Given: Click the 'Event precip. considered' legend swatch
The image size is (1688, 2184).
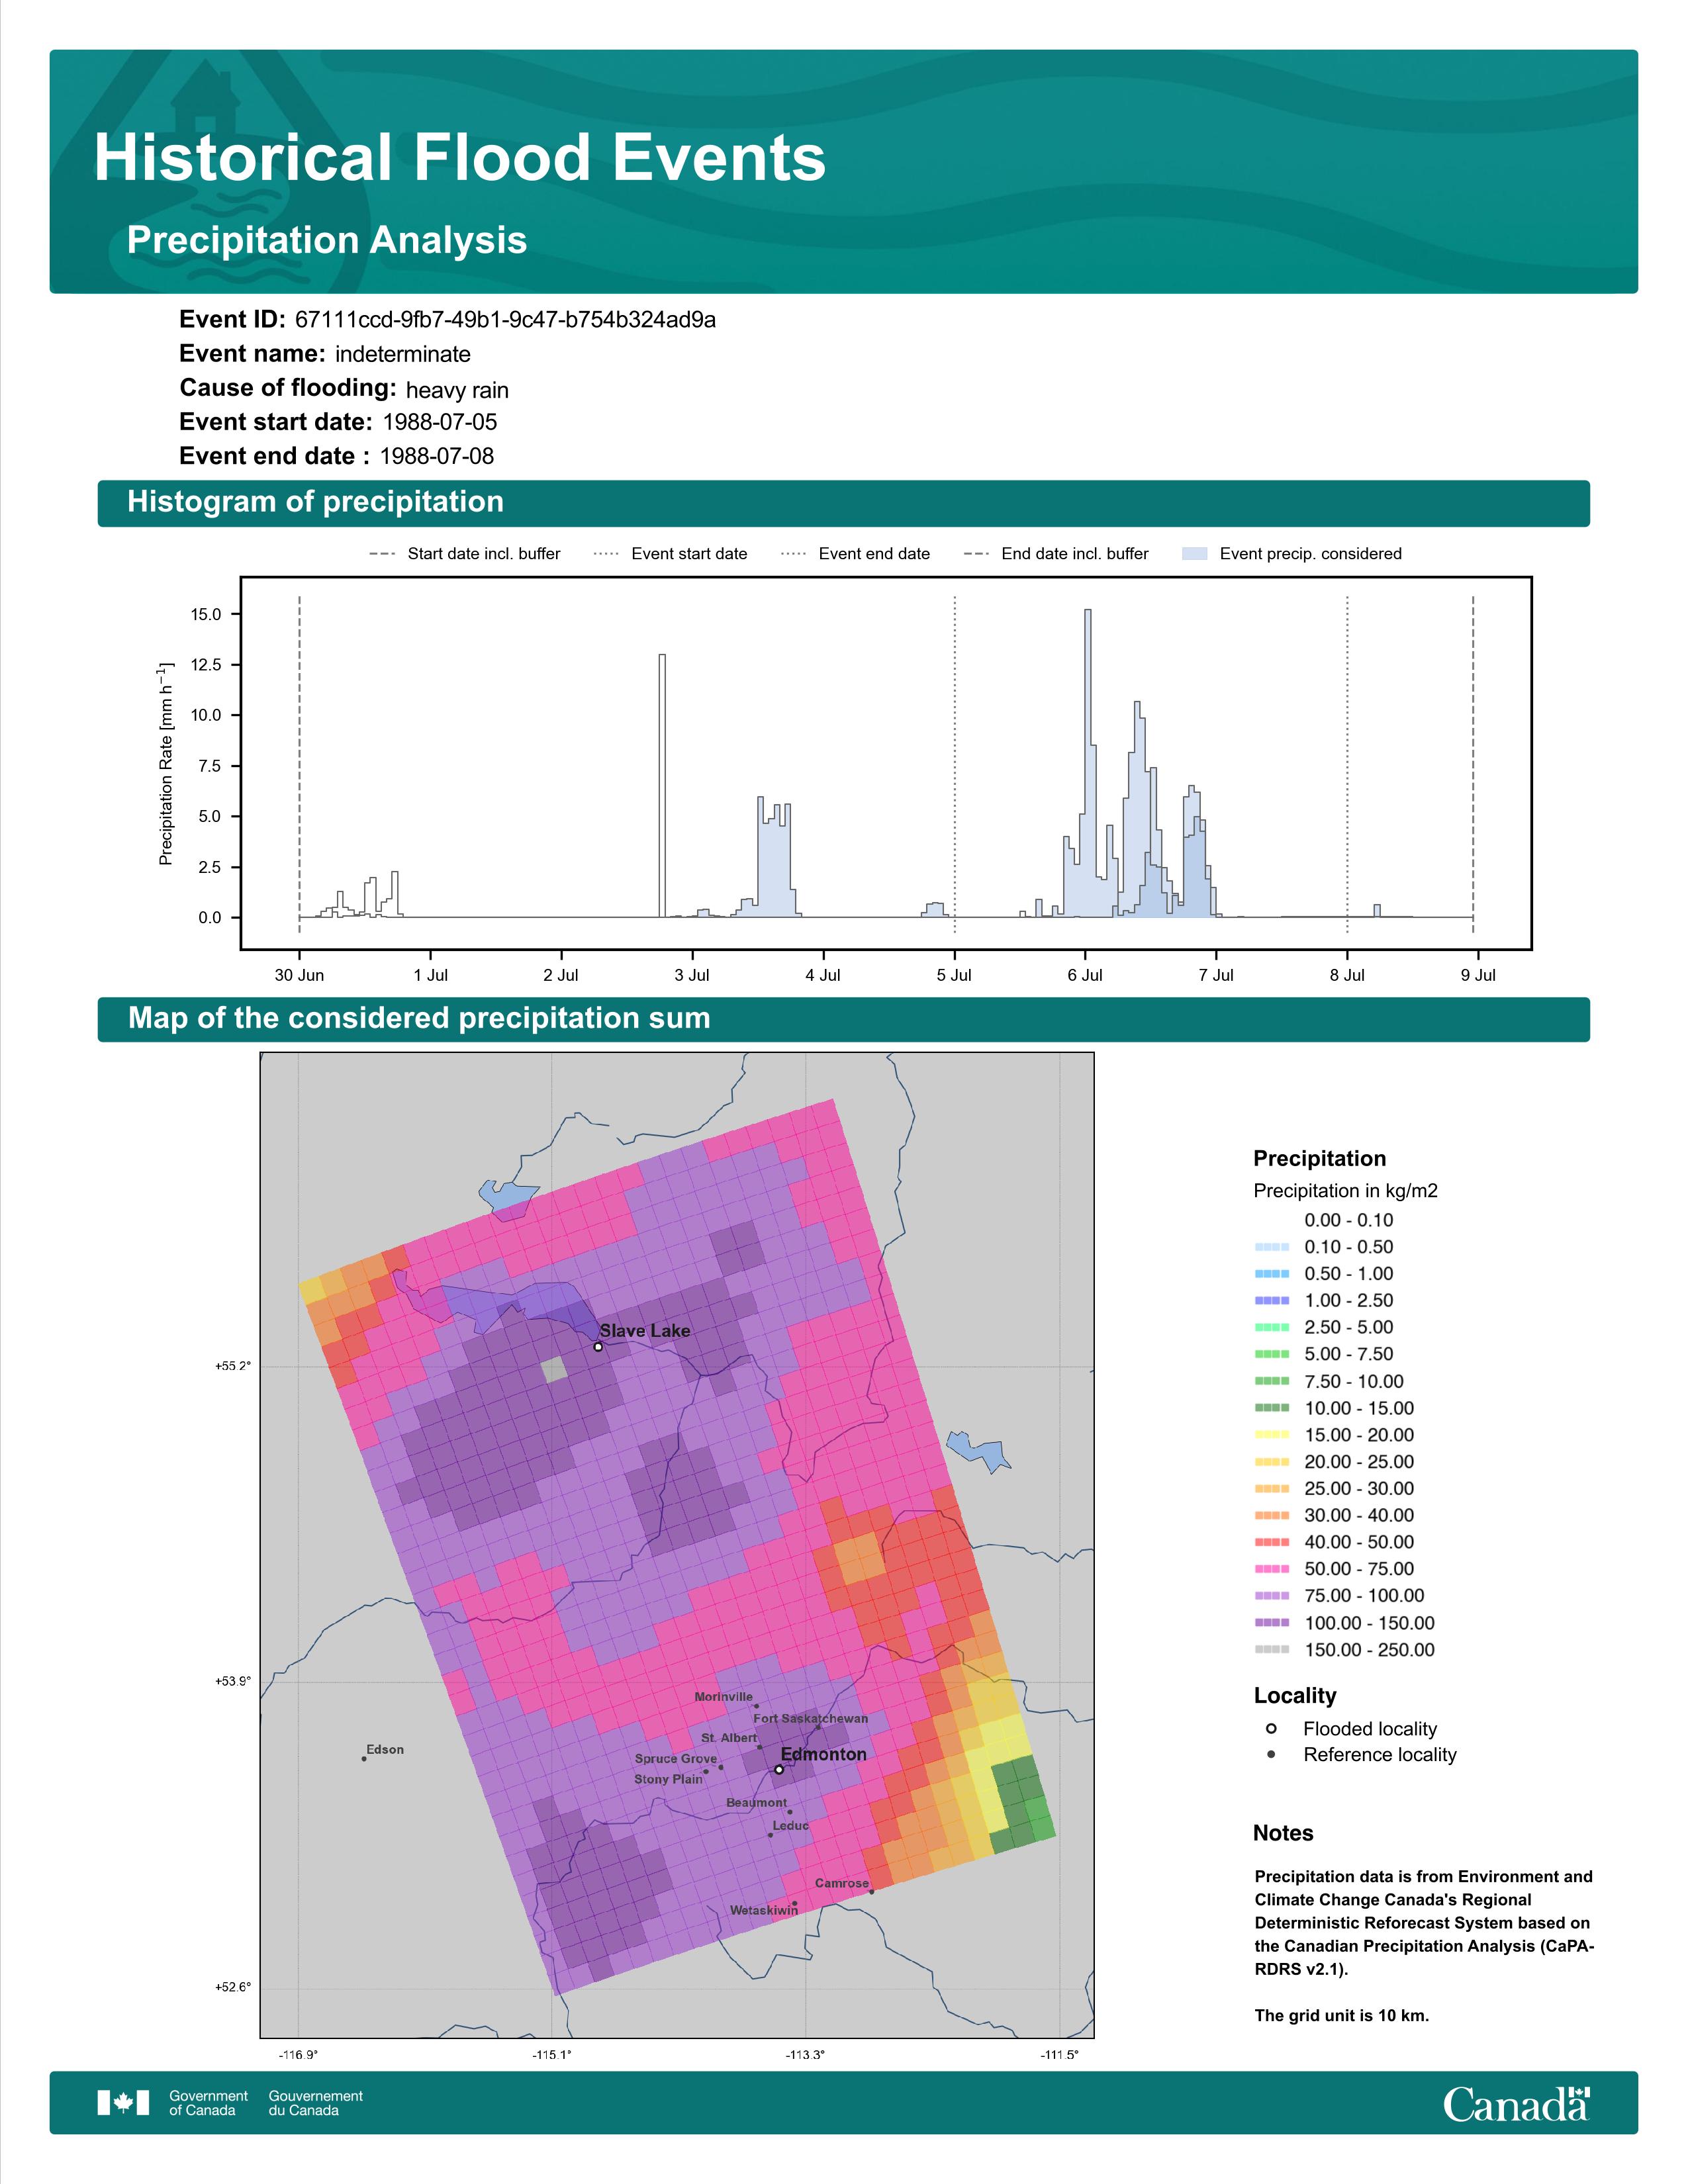Looking at the screenshot, I should click(1195, 554).
